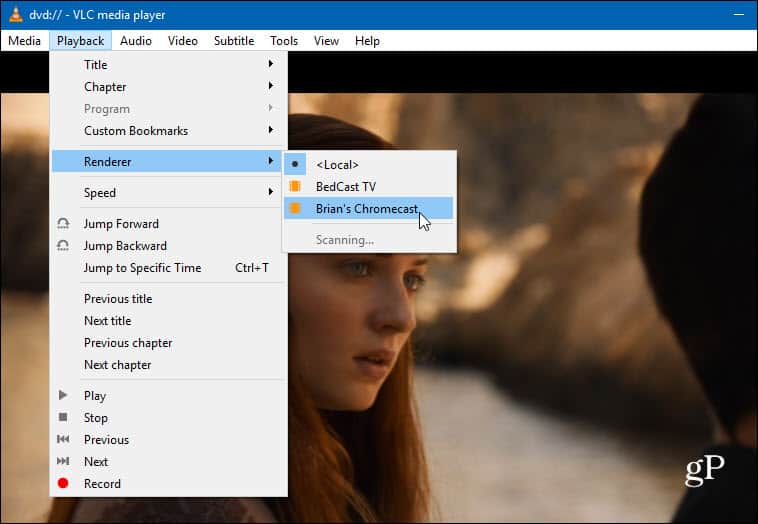Image resolution: width=758 pixels, height=524 pixels.
Task: Open the Help menu
Action: coord(367,41)
